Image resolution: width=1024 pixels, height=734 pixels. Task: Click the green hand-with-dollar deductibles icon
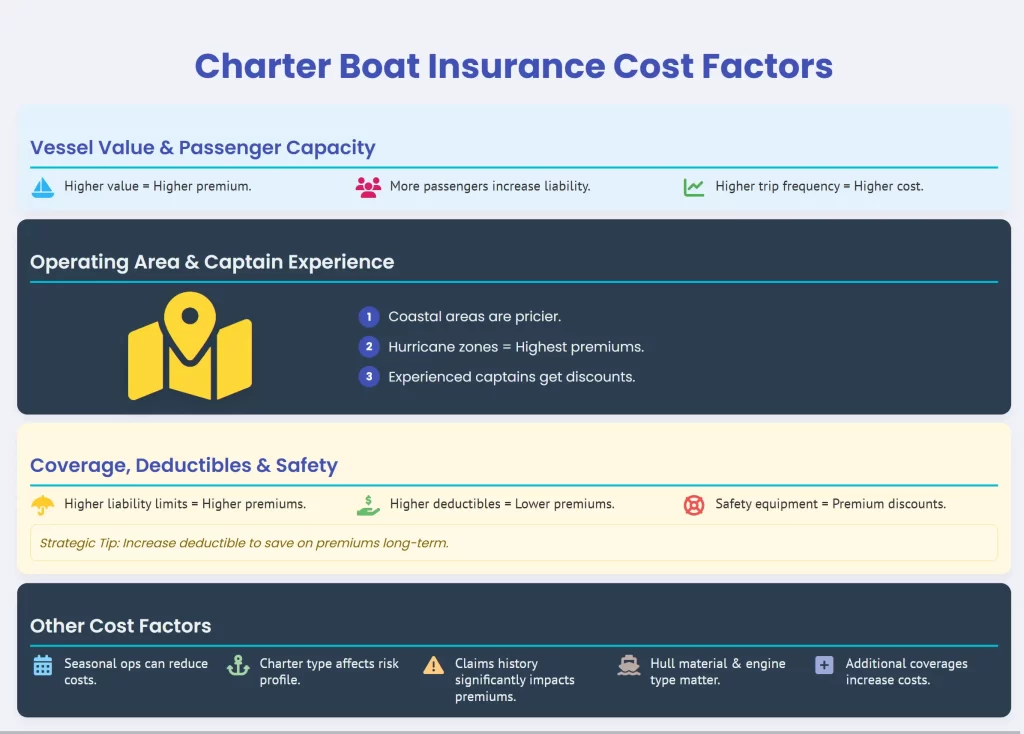[x=368, y=505]
